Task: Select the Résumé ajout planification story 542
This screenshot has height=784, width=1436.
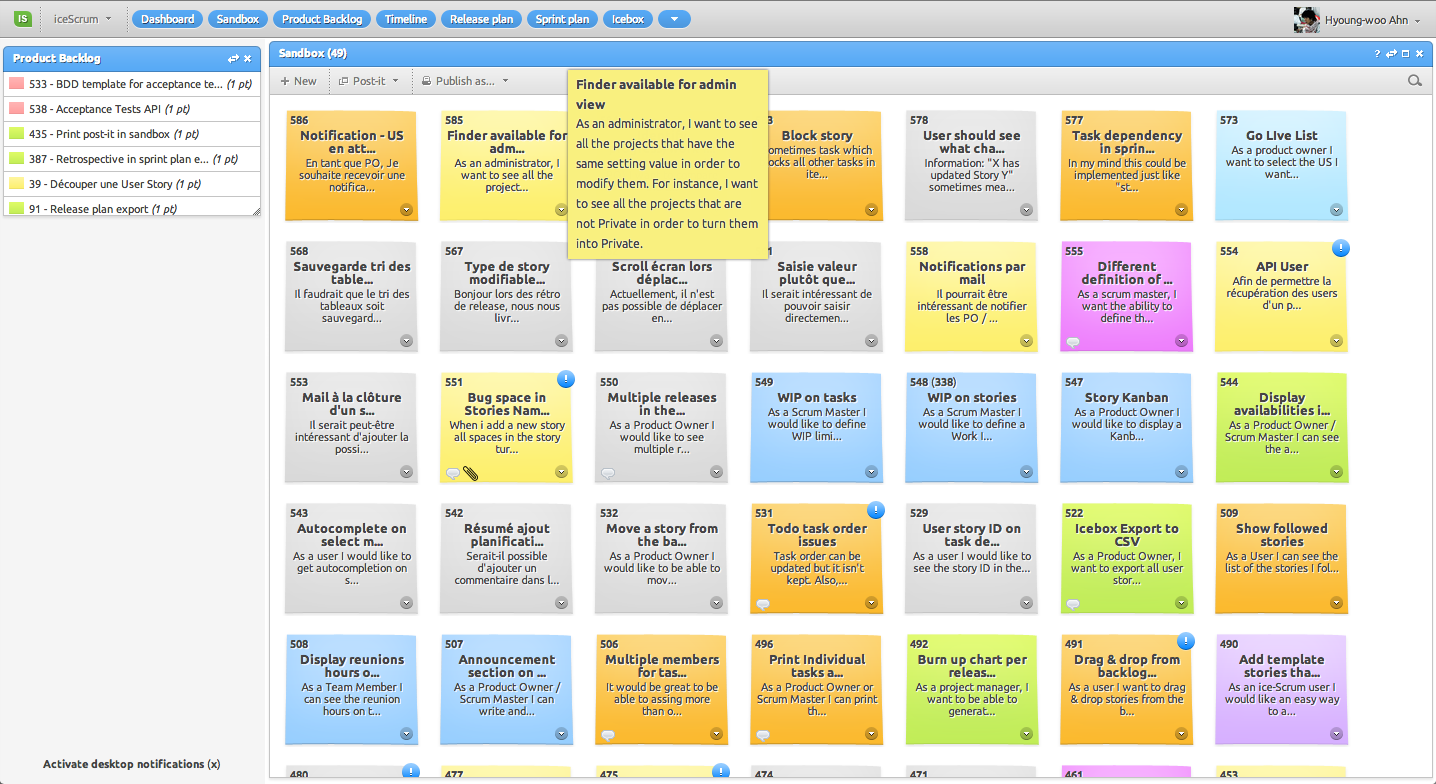Action: tap(506, 558)
